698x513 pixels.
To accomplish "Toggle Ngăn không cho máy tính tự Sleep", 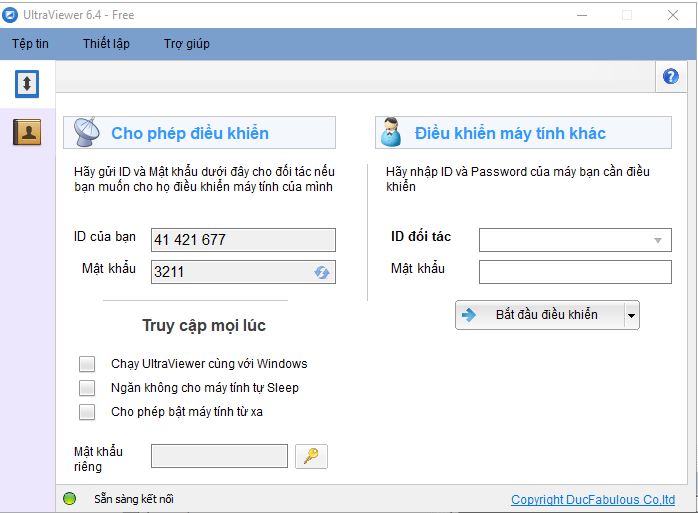I will click(87, 388).
